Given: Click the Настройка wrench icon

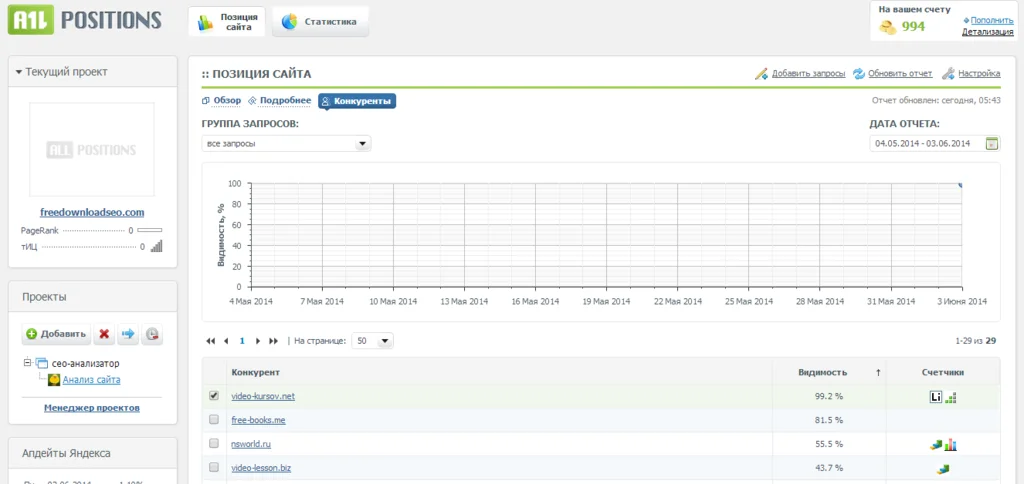Looking at the screenshot, I should [x=949, y=73].
